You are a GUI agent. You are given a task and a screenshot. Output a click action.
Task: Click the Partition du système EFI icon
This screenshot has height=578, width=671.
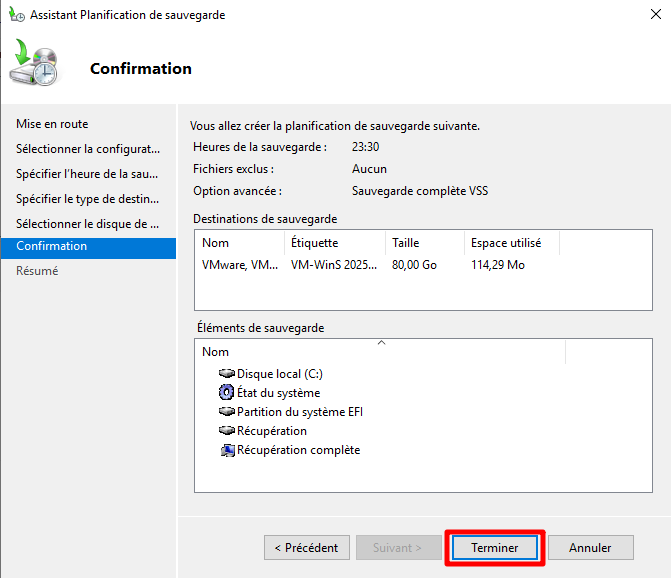click(x=226, y=412)
